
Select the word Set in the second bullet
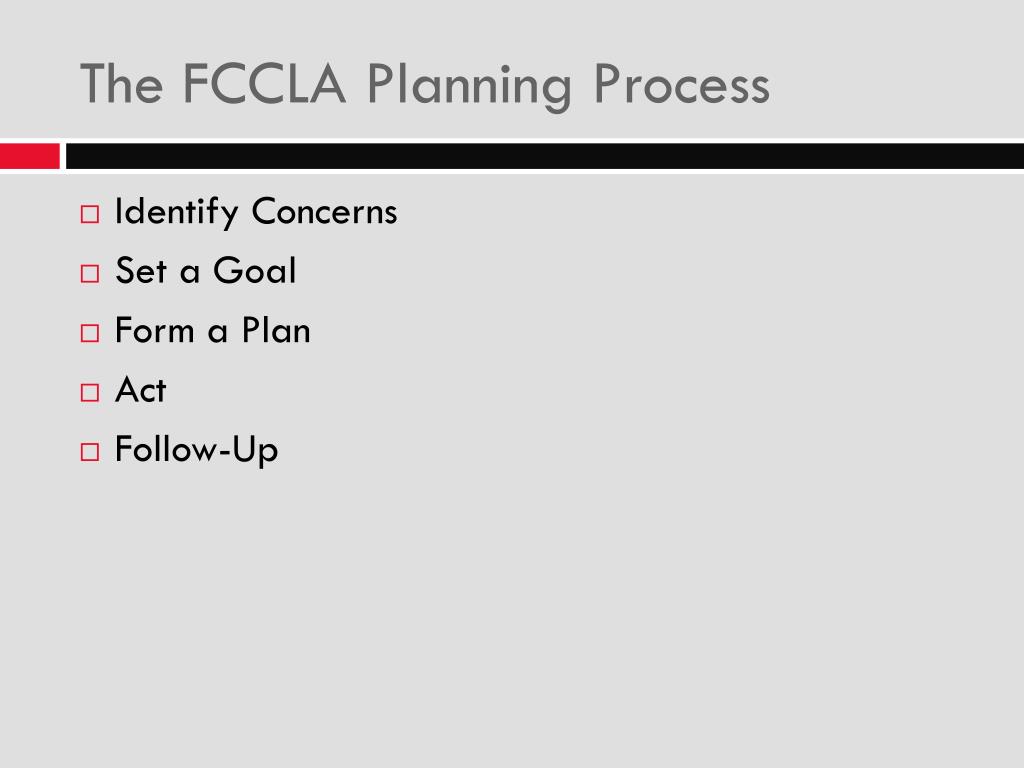[141, 270]
